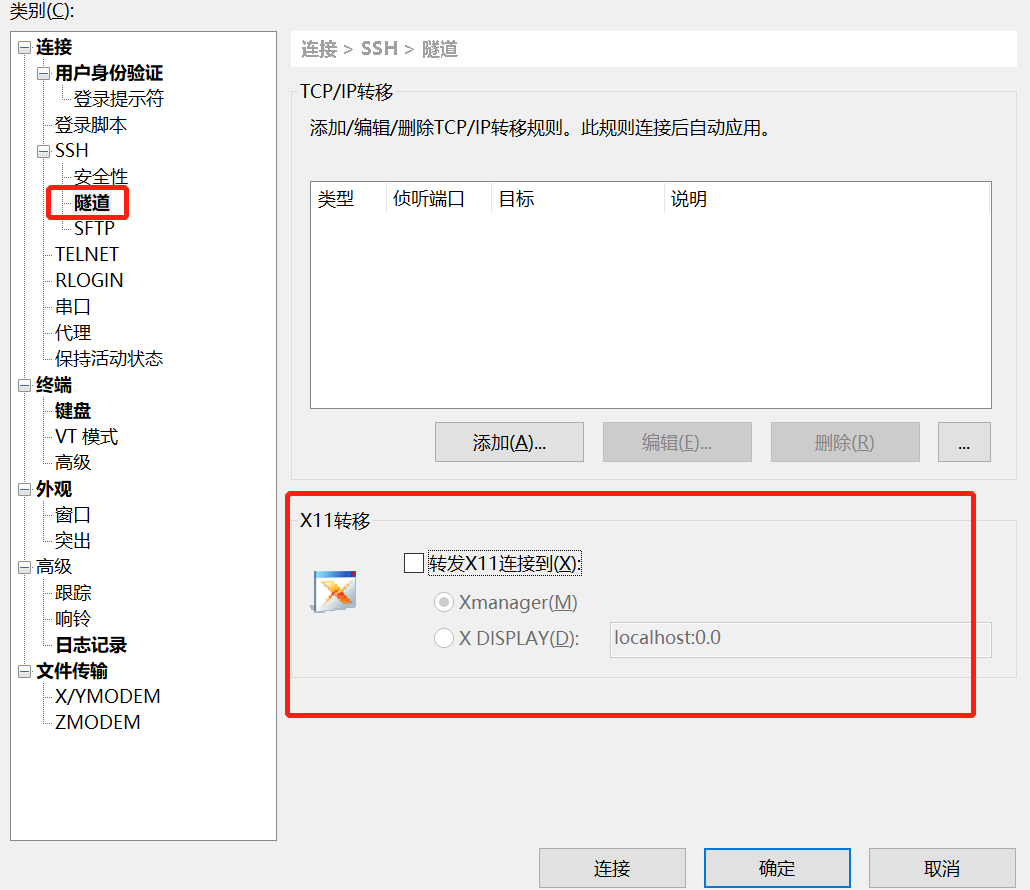Click the ... more options button

coord(964,442)
